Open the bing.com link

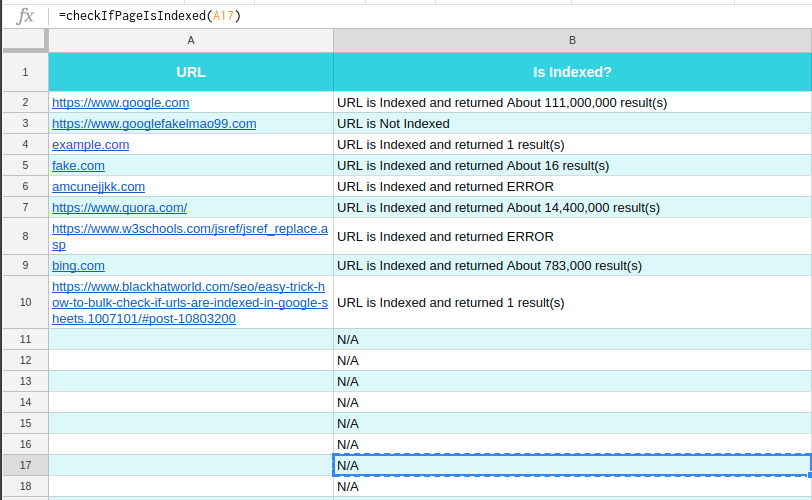[78, 266]
